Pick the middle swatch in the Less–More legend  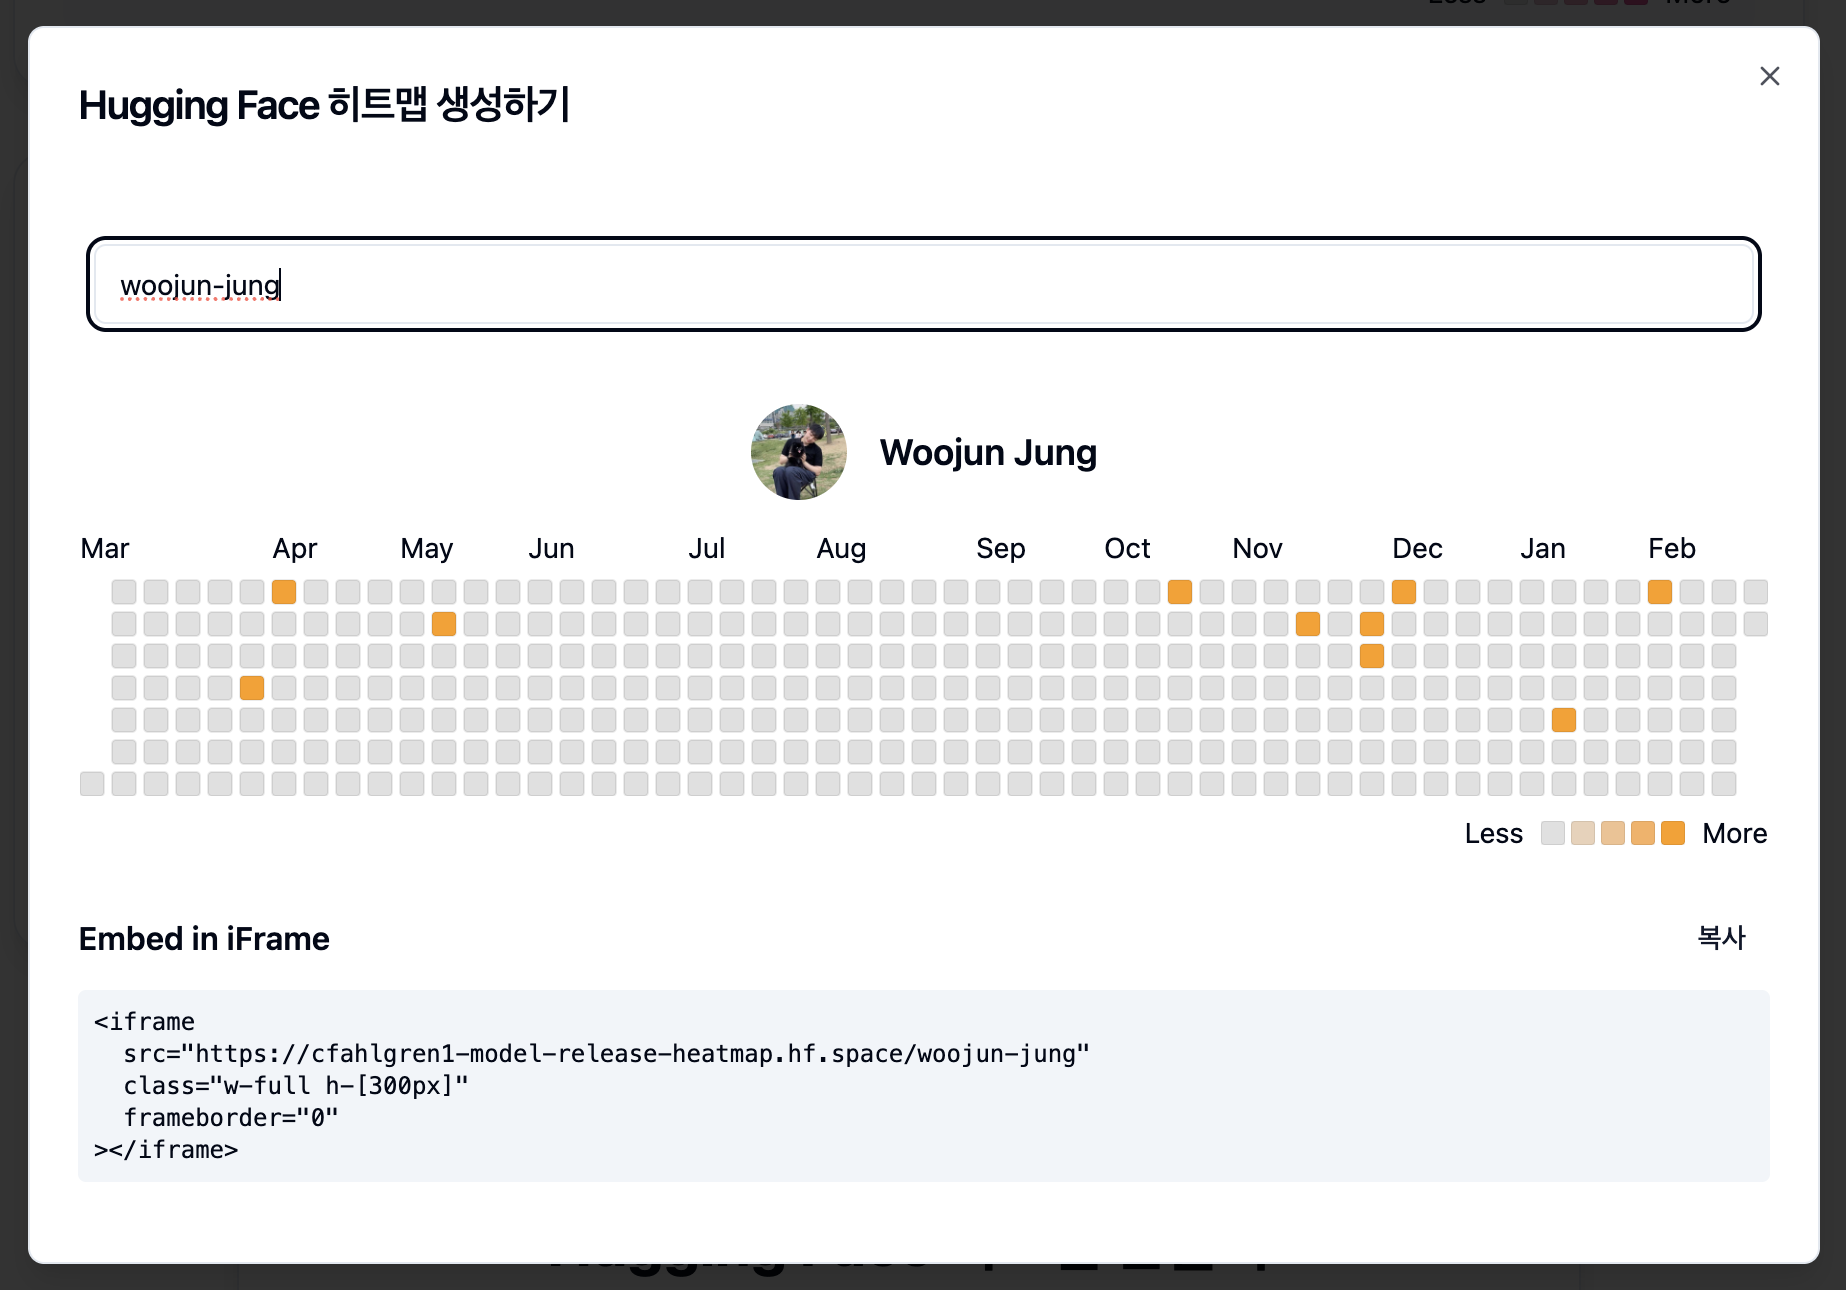click(1612, 833)
